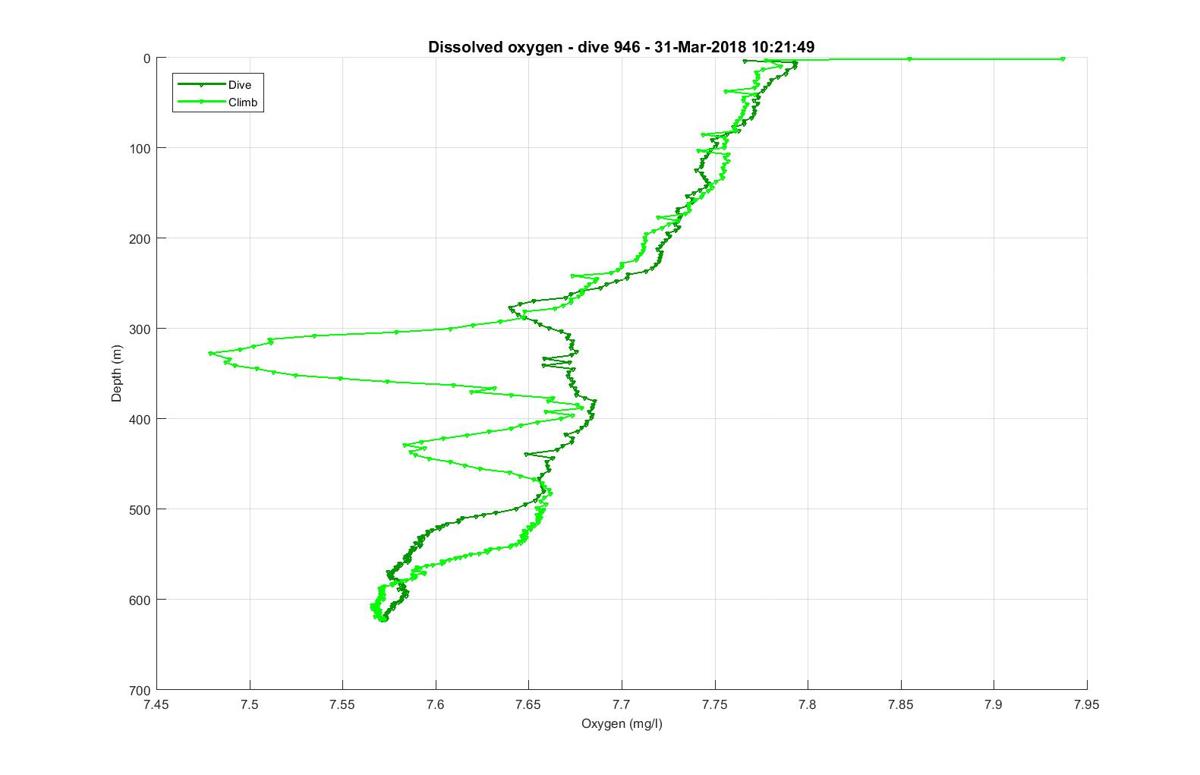
Task: Click the x-axis tick label 7.55
Action: (343, 704)
